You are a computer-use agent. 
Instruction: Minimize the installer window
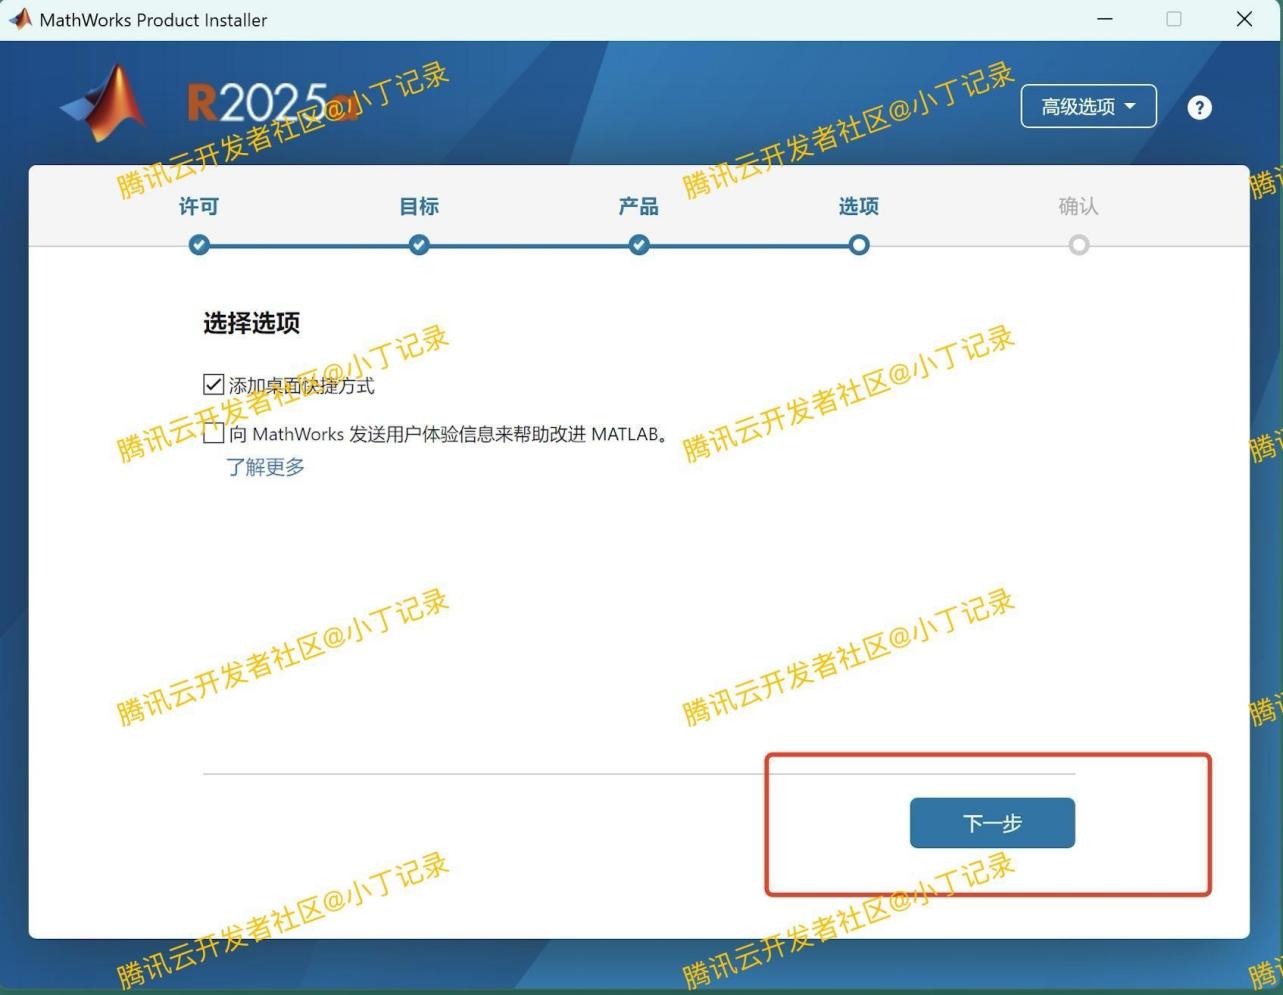point(1105,19)
